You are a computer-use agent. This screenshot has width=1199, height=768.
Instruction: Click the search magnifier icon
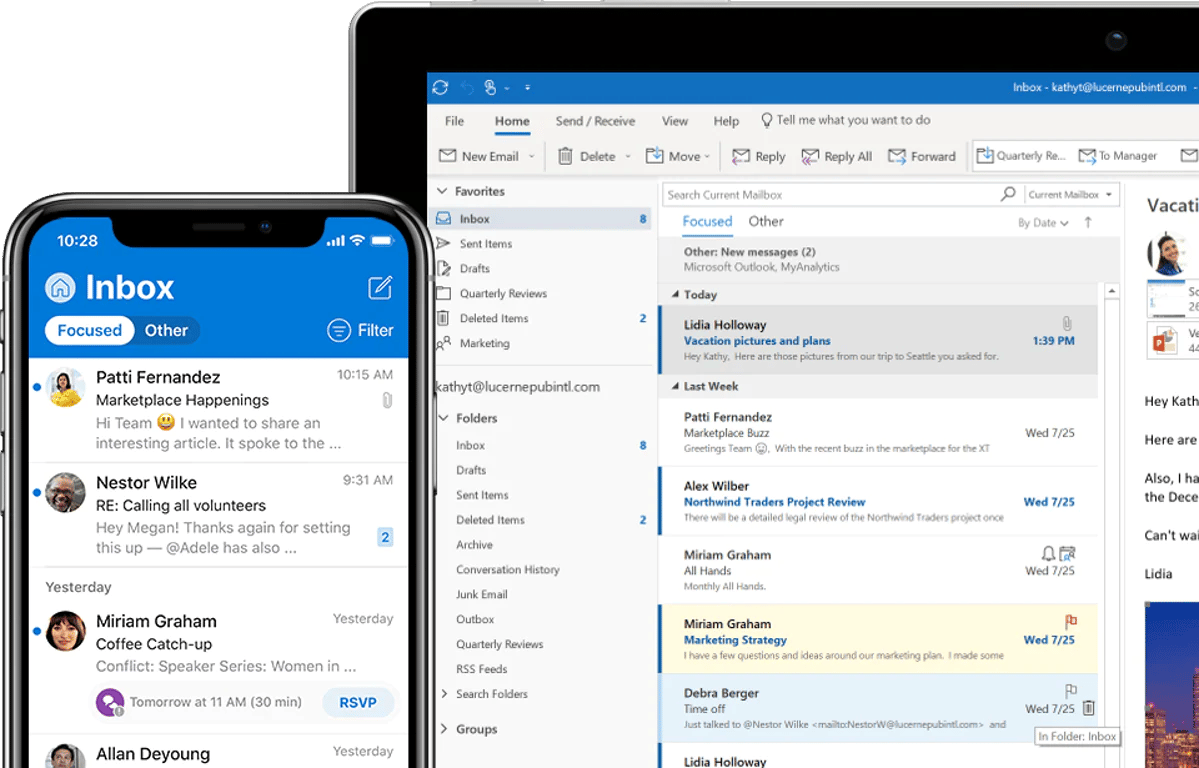coord(1008,194)
